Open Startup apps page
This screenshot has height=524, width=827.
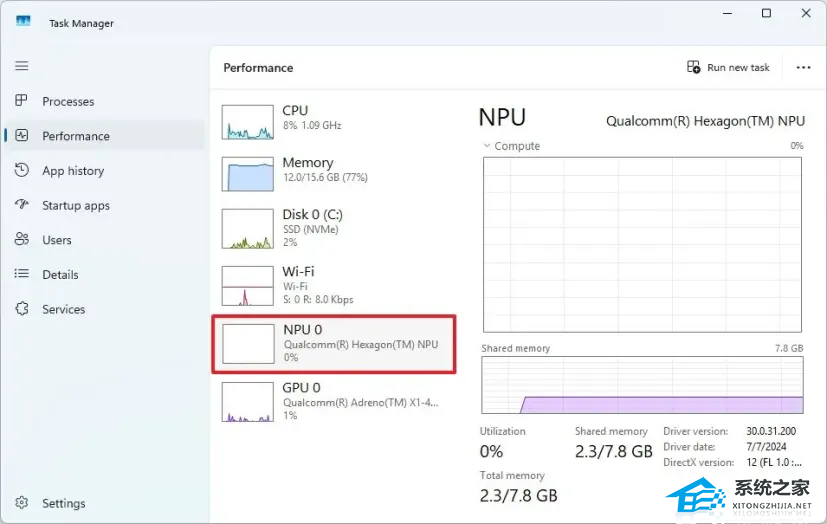click(104, 205)
